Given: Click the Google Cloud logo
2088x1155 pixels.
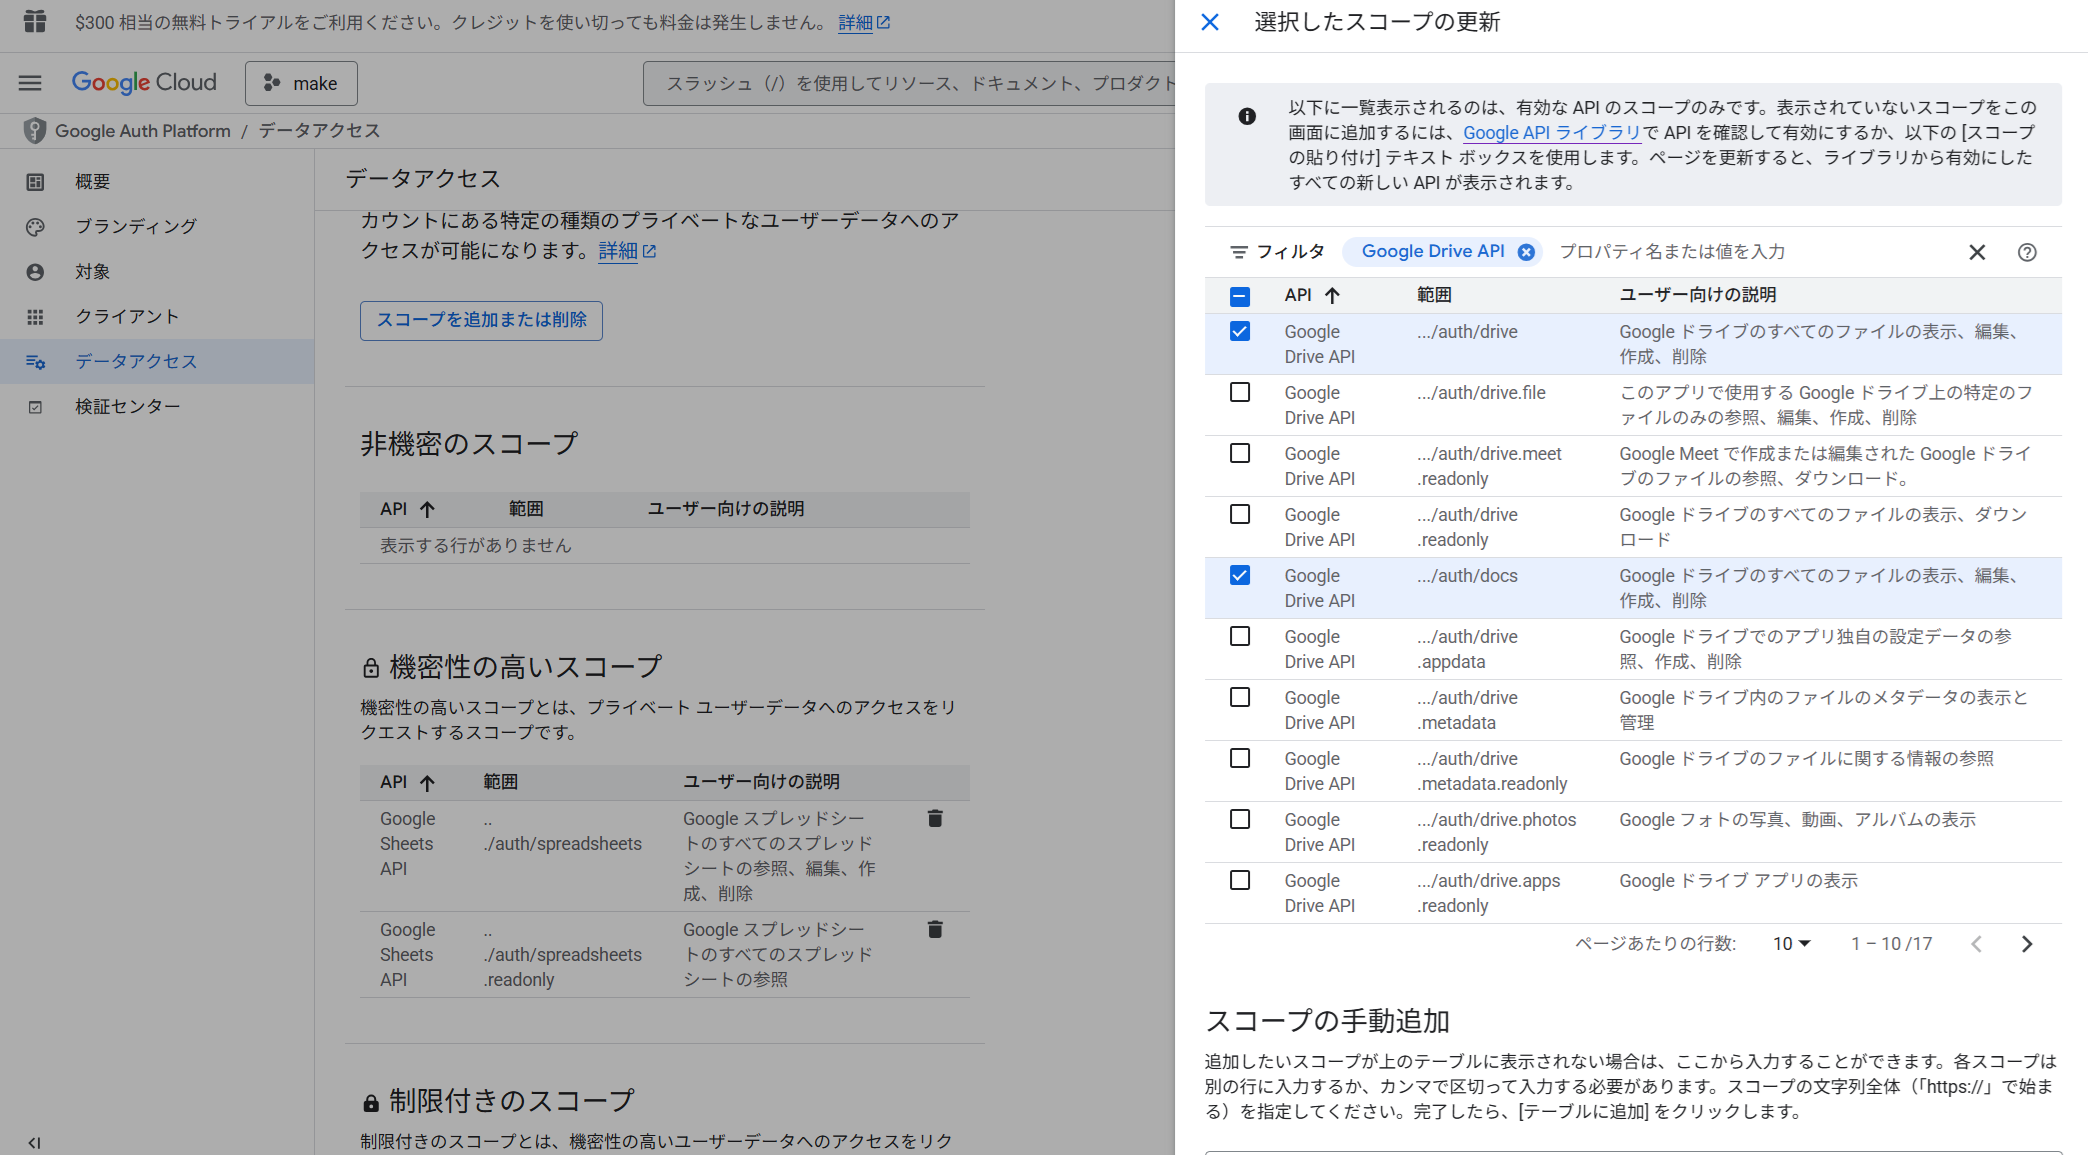Looking at the screenshot, I should (x=144, y=83).
